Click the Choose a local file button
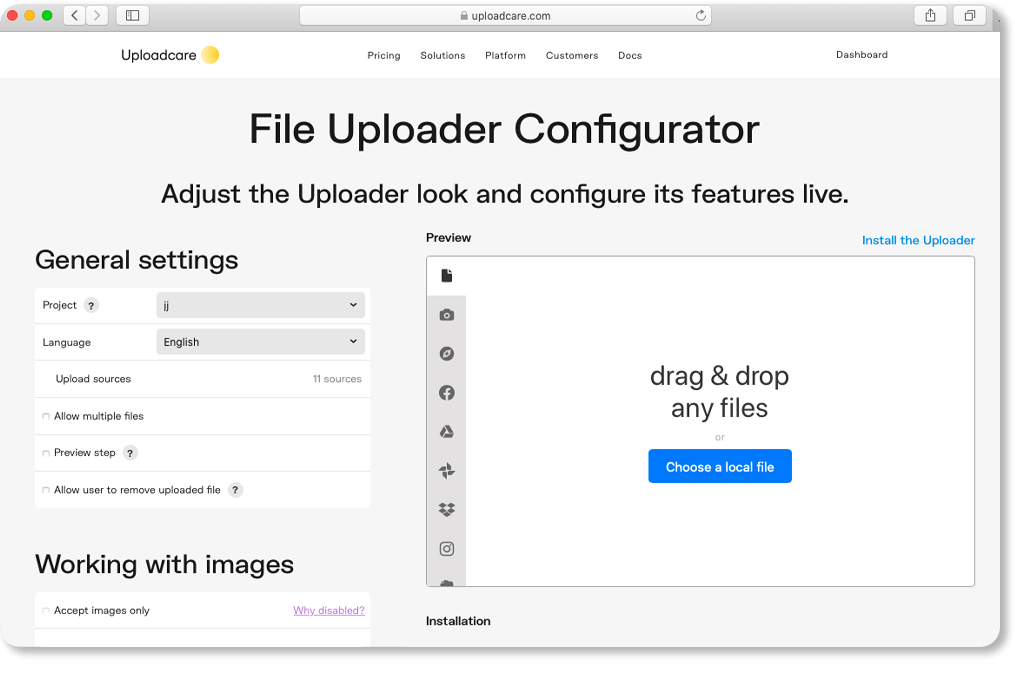Viewport: 1015px width, 676px height. coord(719,466)
